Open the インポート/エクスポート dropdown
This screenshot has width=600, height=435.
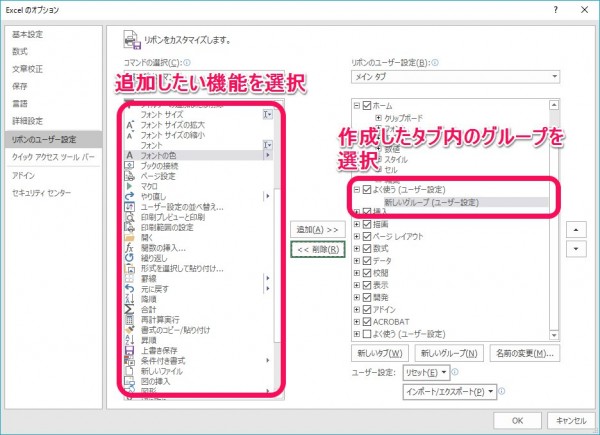click(x=450, y=392)
